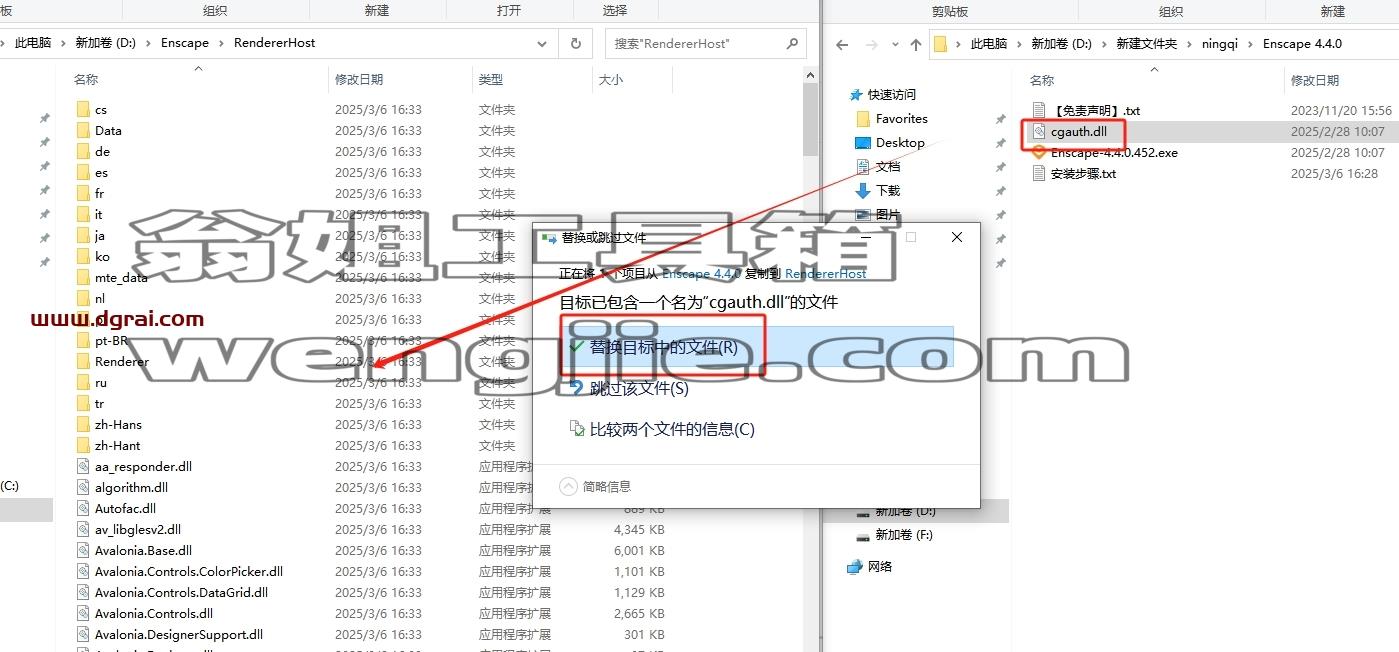Image resolution: width=1399 pixels, height=652 pixels.
Task: Click Enscape 4.4.0 breadcrumb in right address bar
Action: (x=1302, y=44)
